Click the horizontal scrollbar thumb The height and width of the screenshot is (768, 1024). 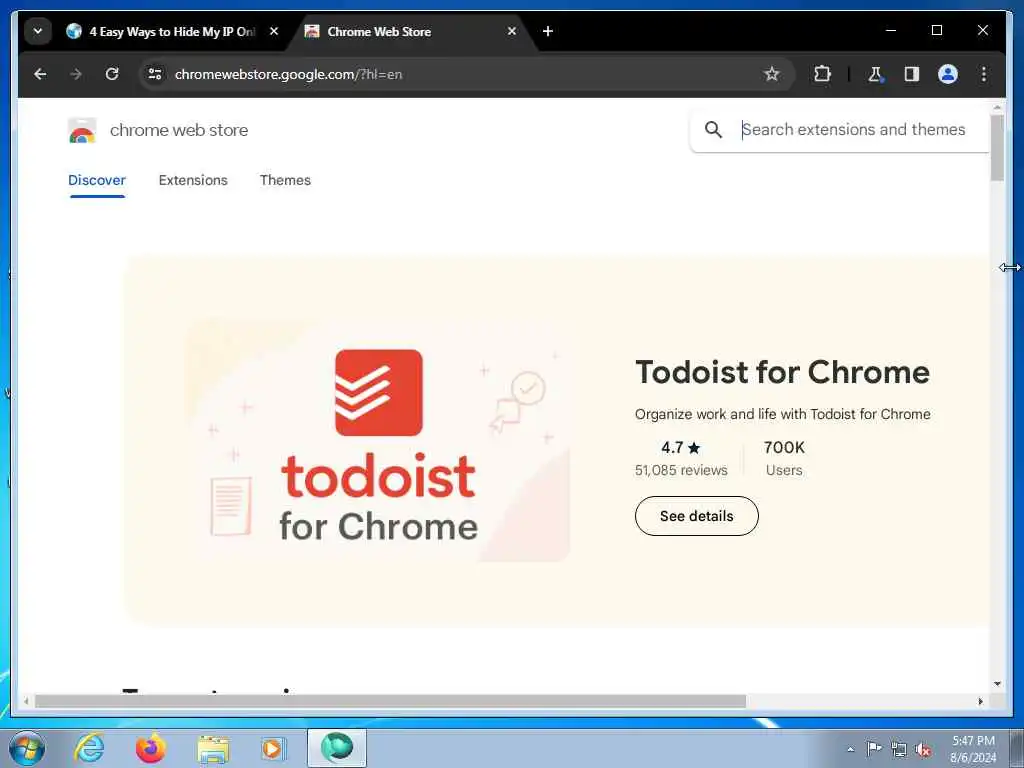[x=390, y=701]
